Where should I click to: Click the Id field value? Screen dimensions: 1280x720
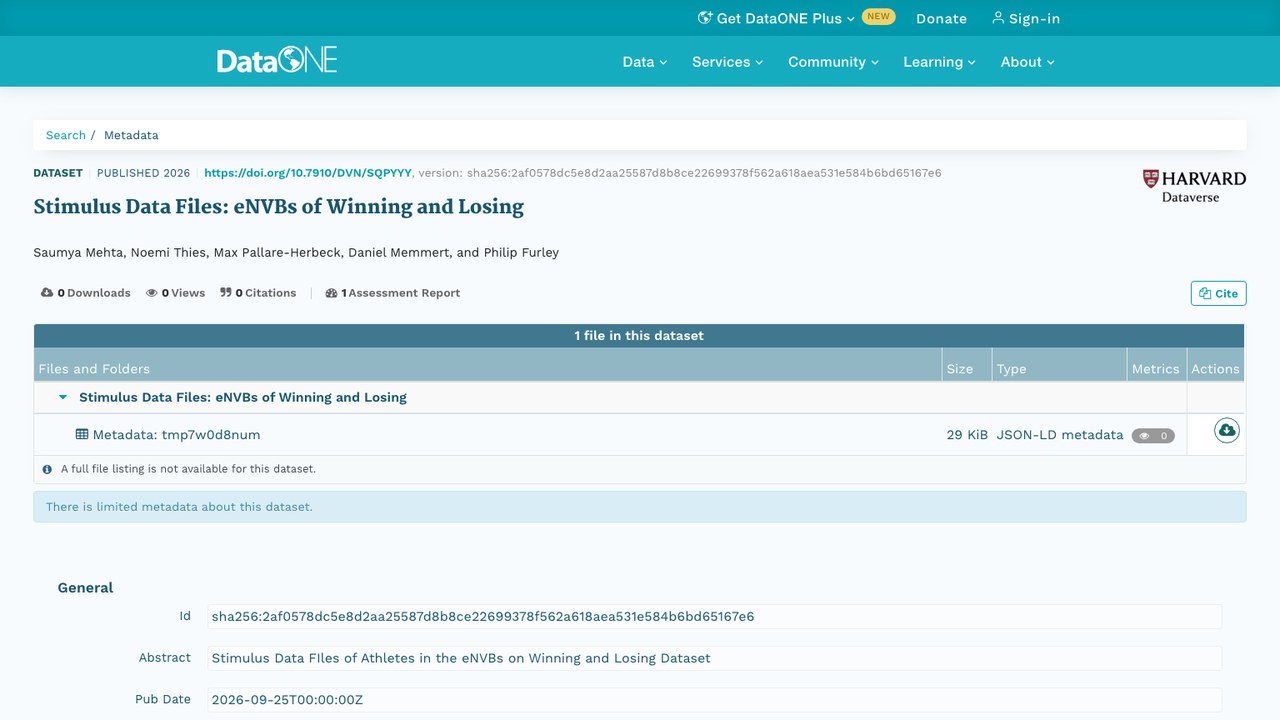pyautogui.click(x=715, y=617)
